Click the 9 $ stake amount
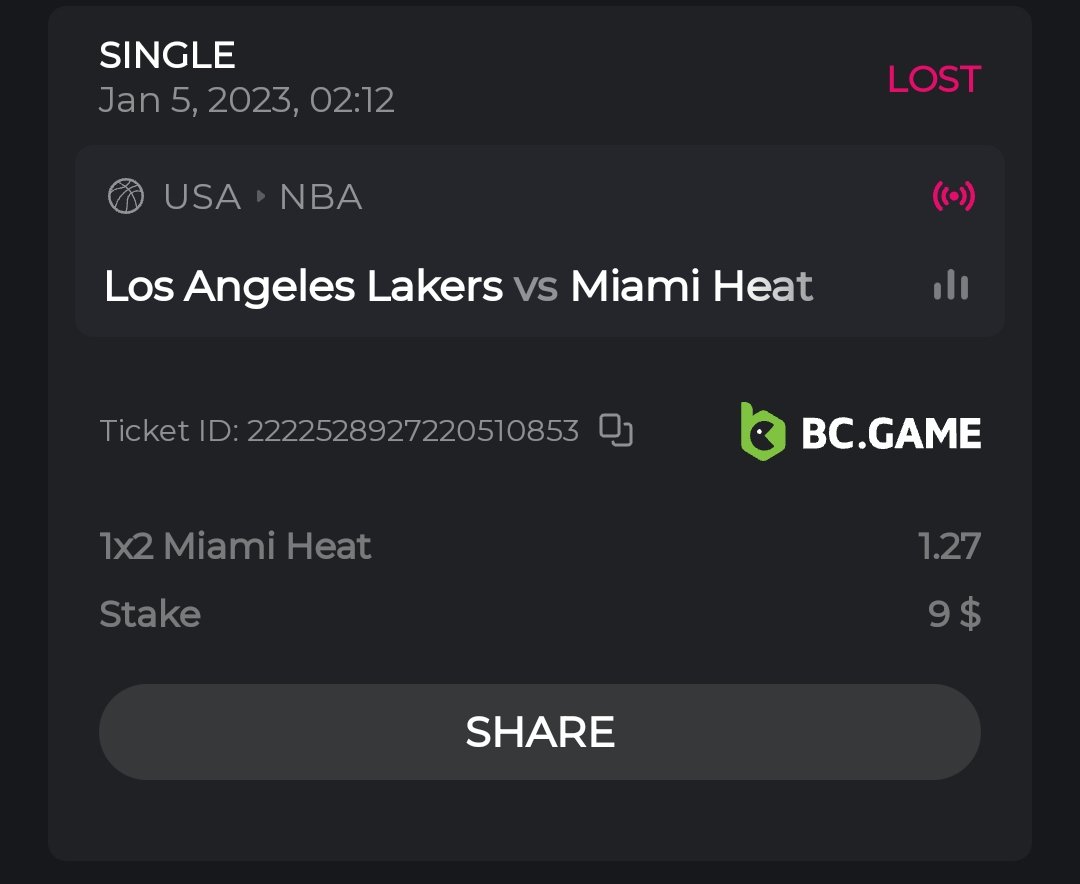The image size is (1080, 884). click(x=954, y=614)
